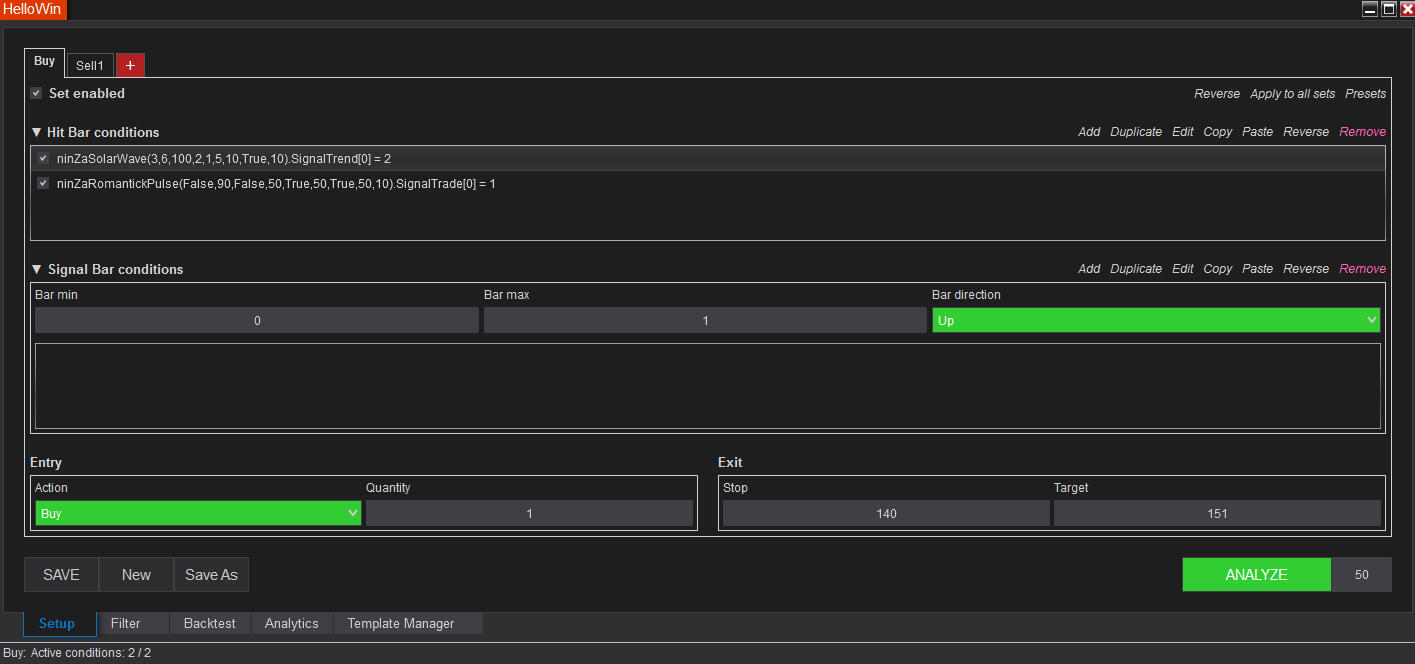Uncheck the ninZaSolarWave condition checkbox

click(x=43, y=158)
